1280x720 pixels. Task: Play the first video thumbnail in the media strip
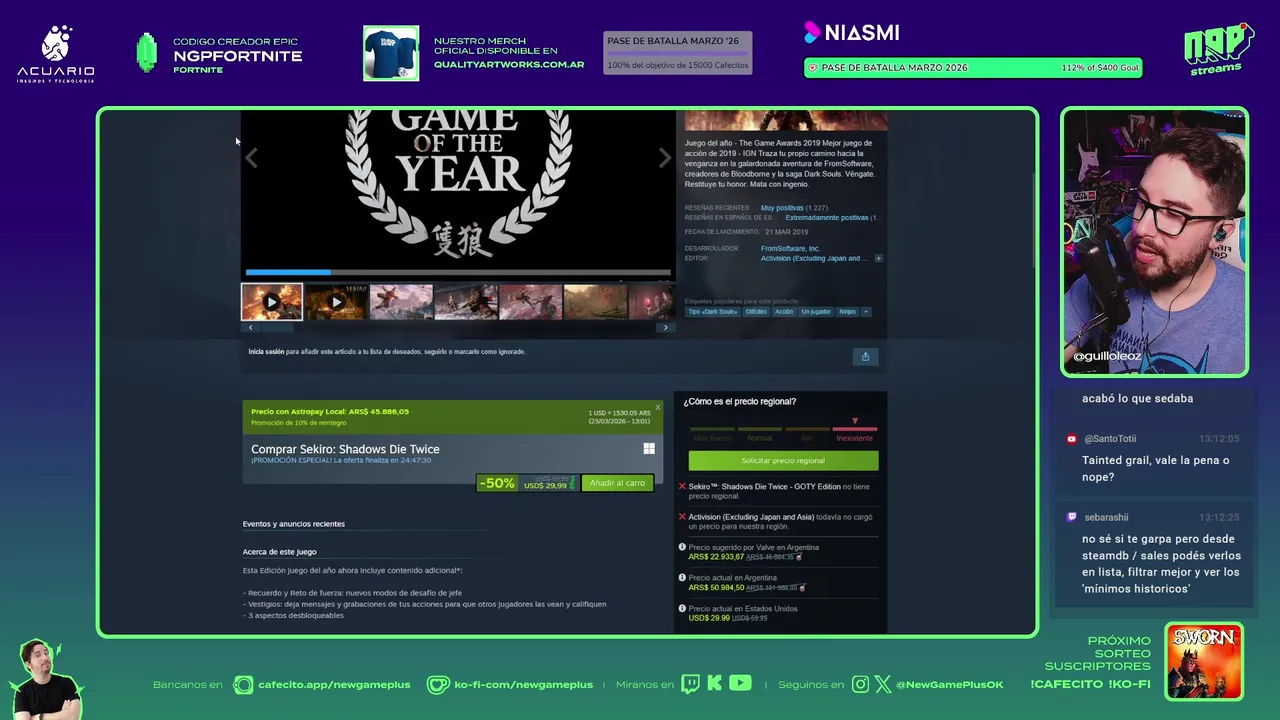click(x=271, y=302)
